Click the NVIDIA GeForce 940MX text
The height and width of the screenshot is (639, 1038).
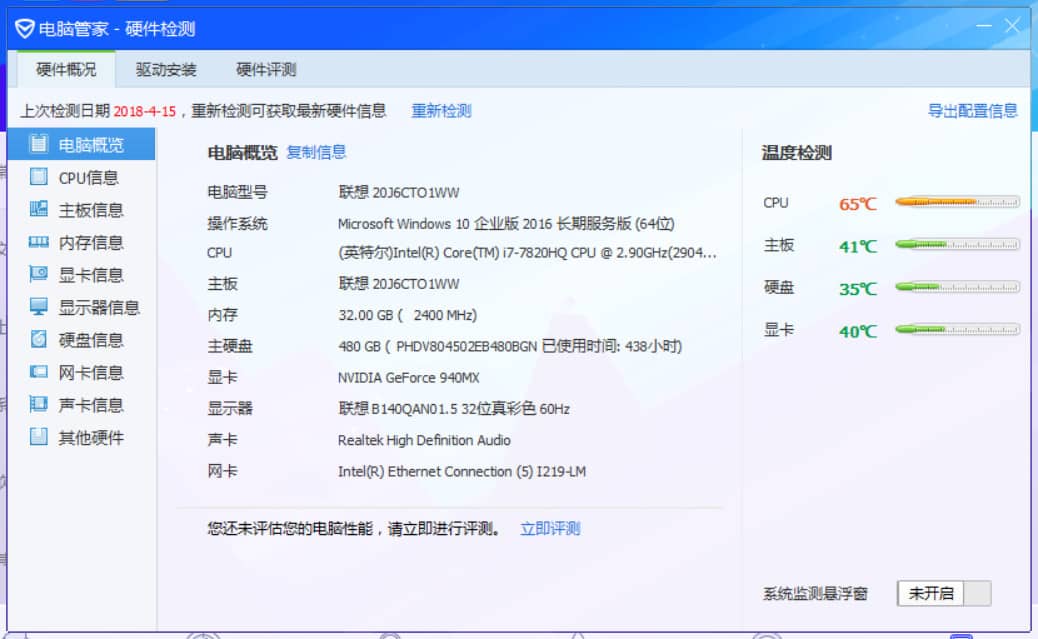(x=408, y=377)
